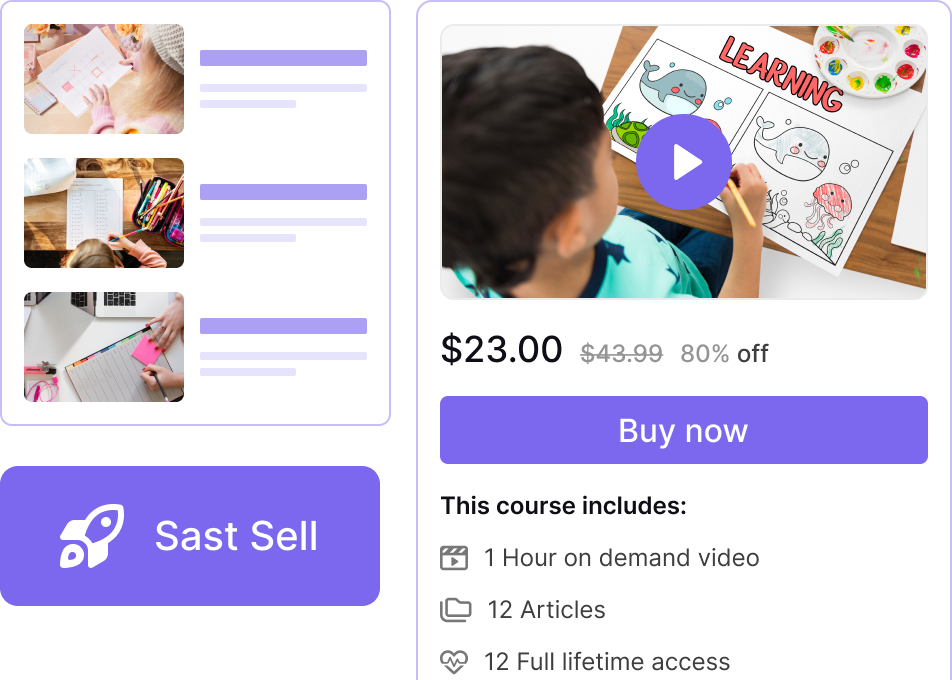The height and width of the screenshot is (680, 952).
Task: Open the calendar planning course thumbnail
Action: click(104, 79)
